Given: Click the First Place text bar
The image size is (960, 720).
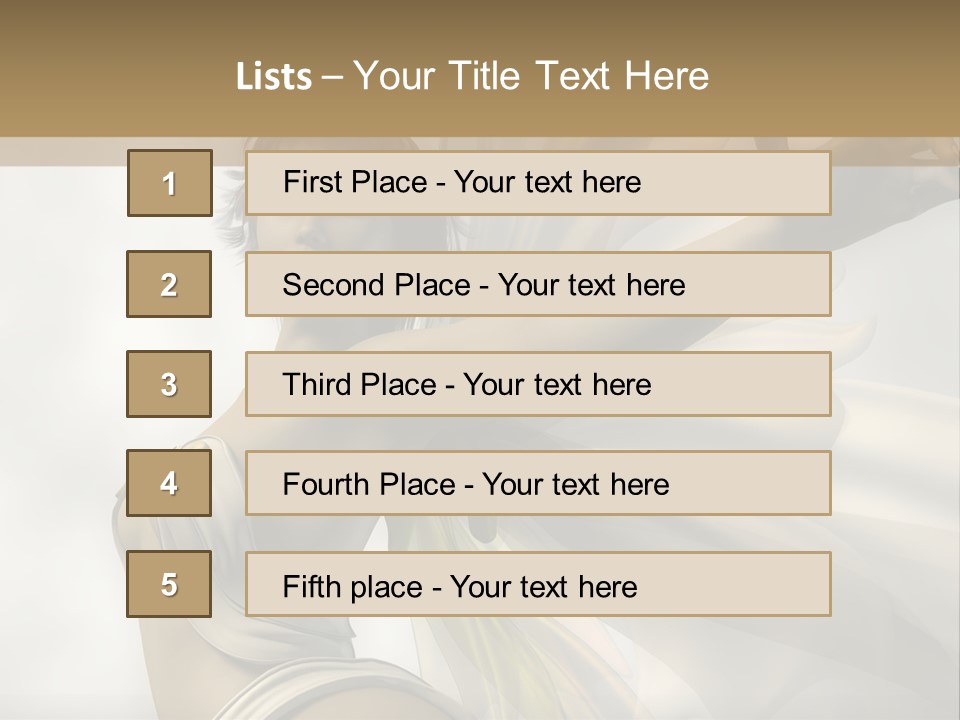Looking at the screenshot, I should point(538,183).
